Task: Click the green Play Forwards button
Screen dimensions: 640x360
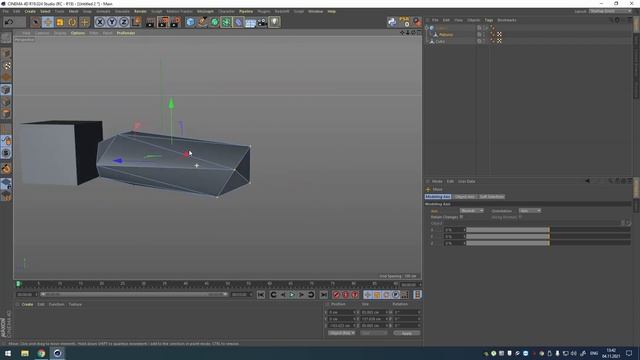Action: coord(292,295)
